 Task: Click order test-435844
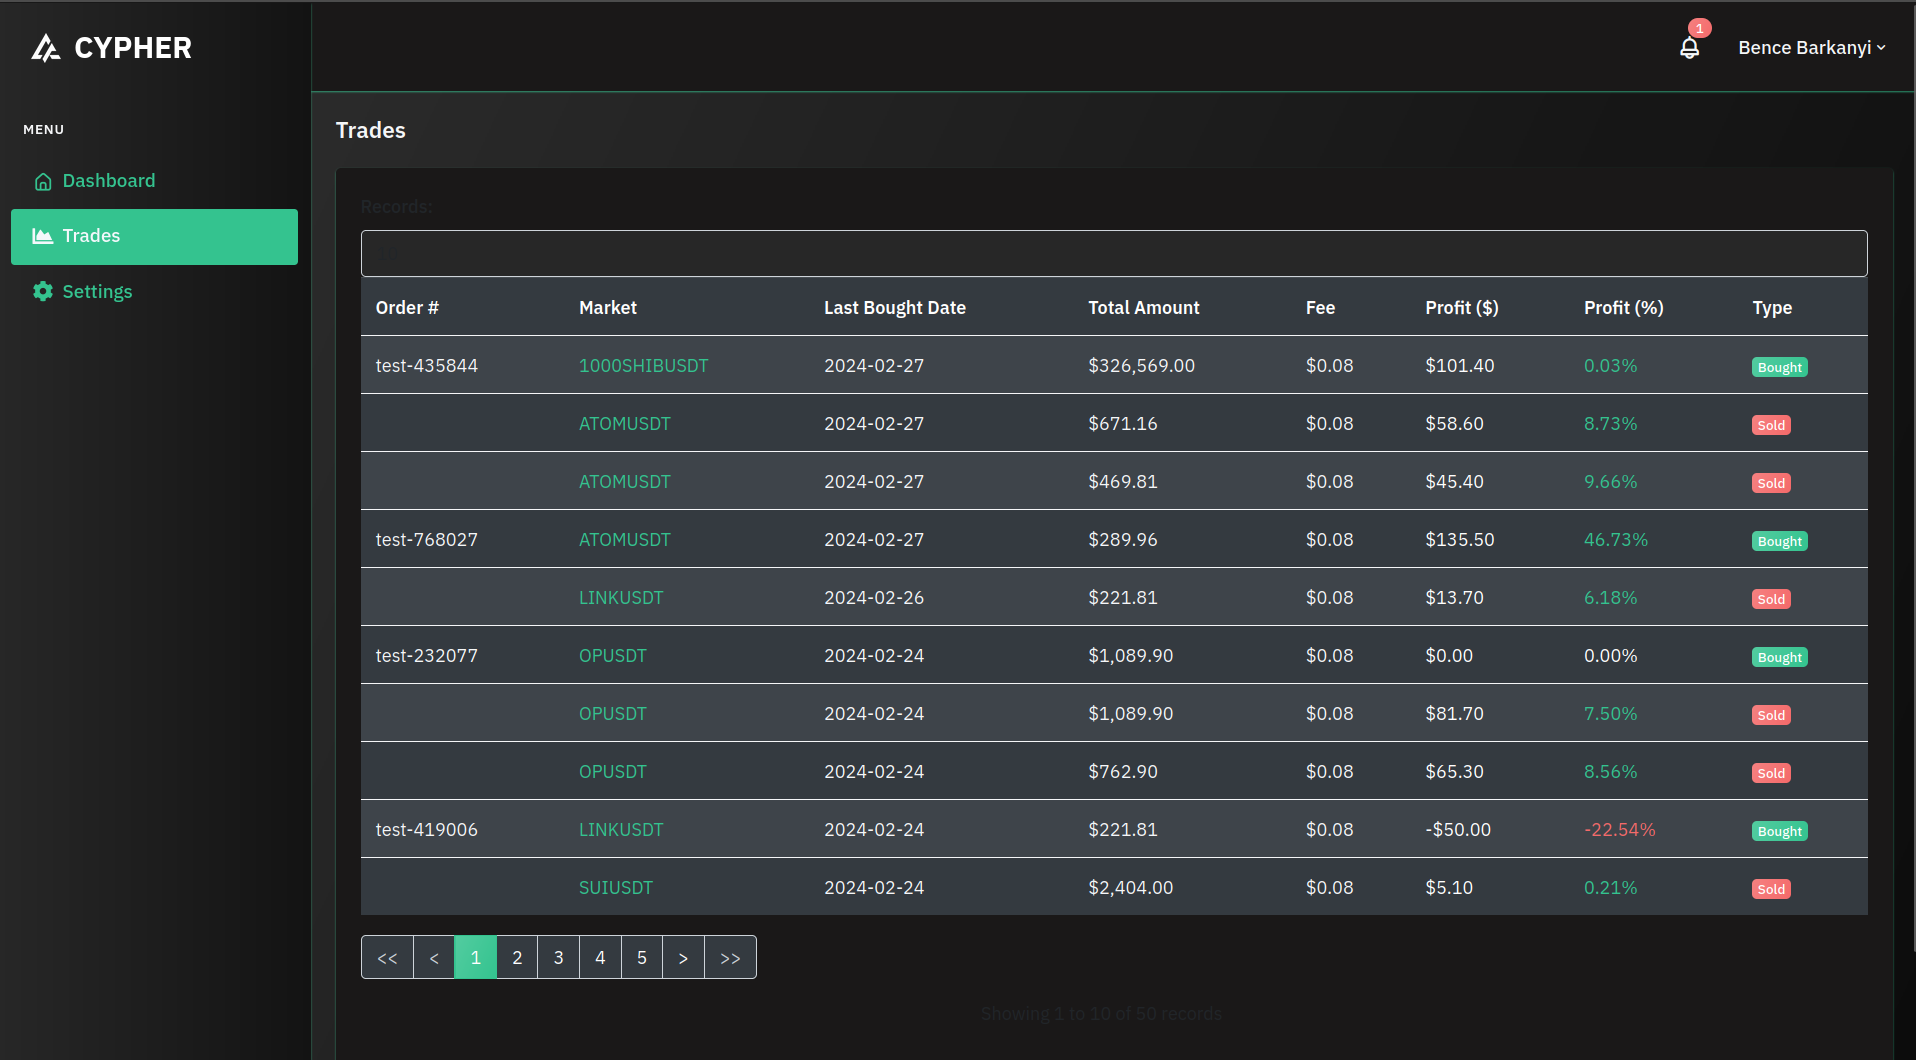[x=426, y=366]
